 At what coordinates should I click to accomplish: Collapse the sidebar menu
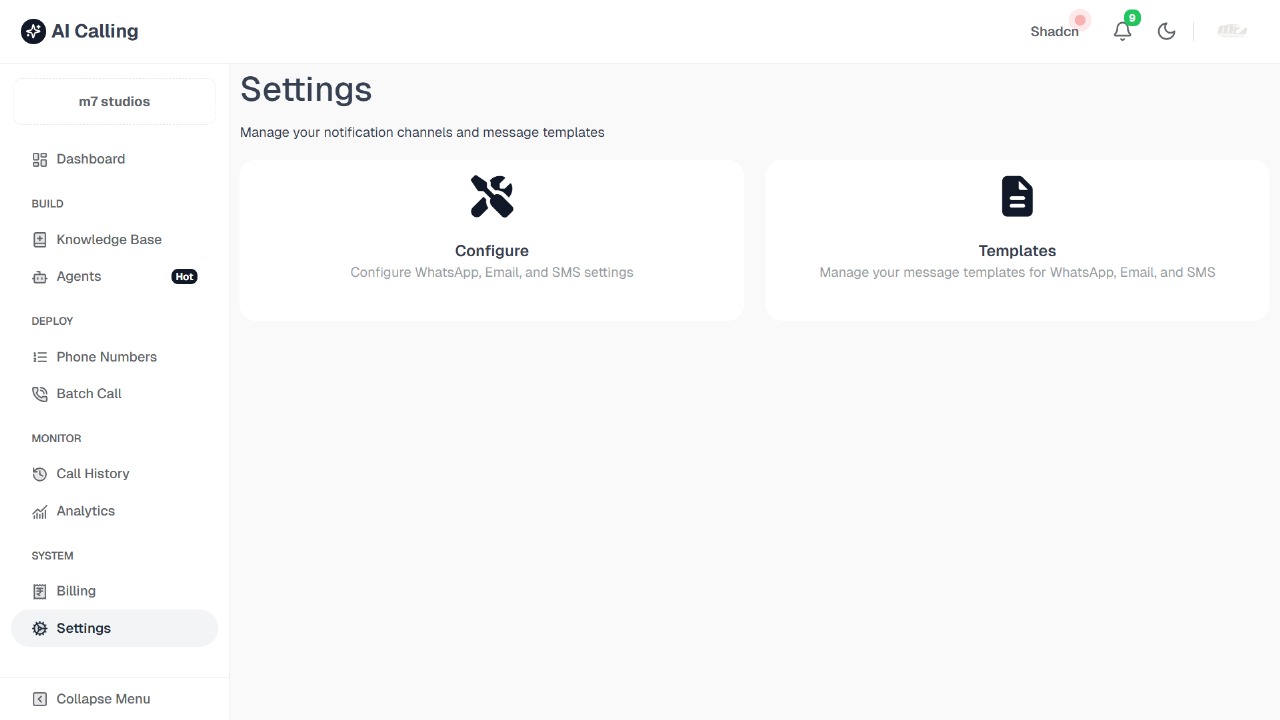(103, 698)
